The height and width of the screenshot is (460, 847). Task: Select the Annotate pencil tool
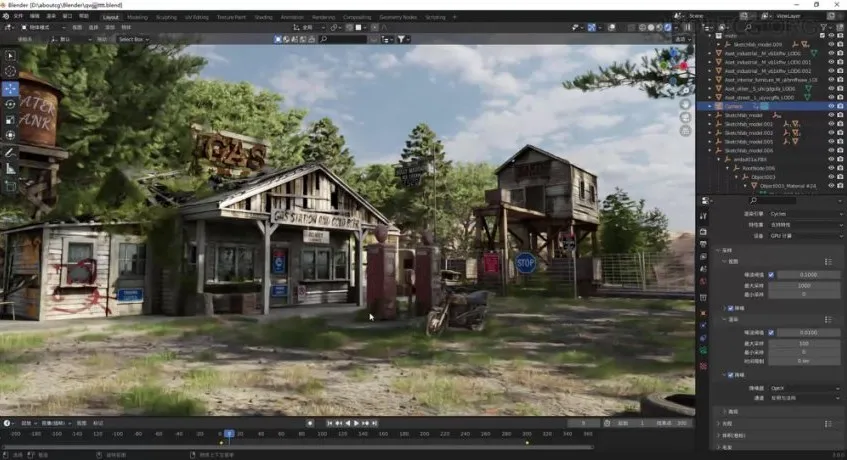pos(10,152)
